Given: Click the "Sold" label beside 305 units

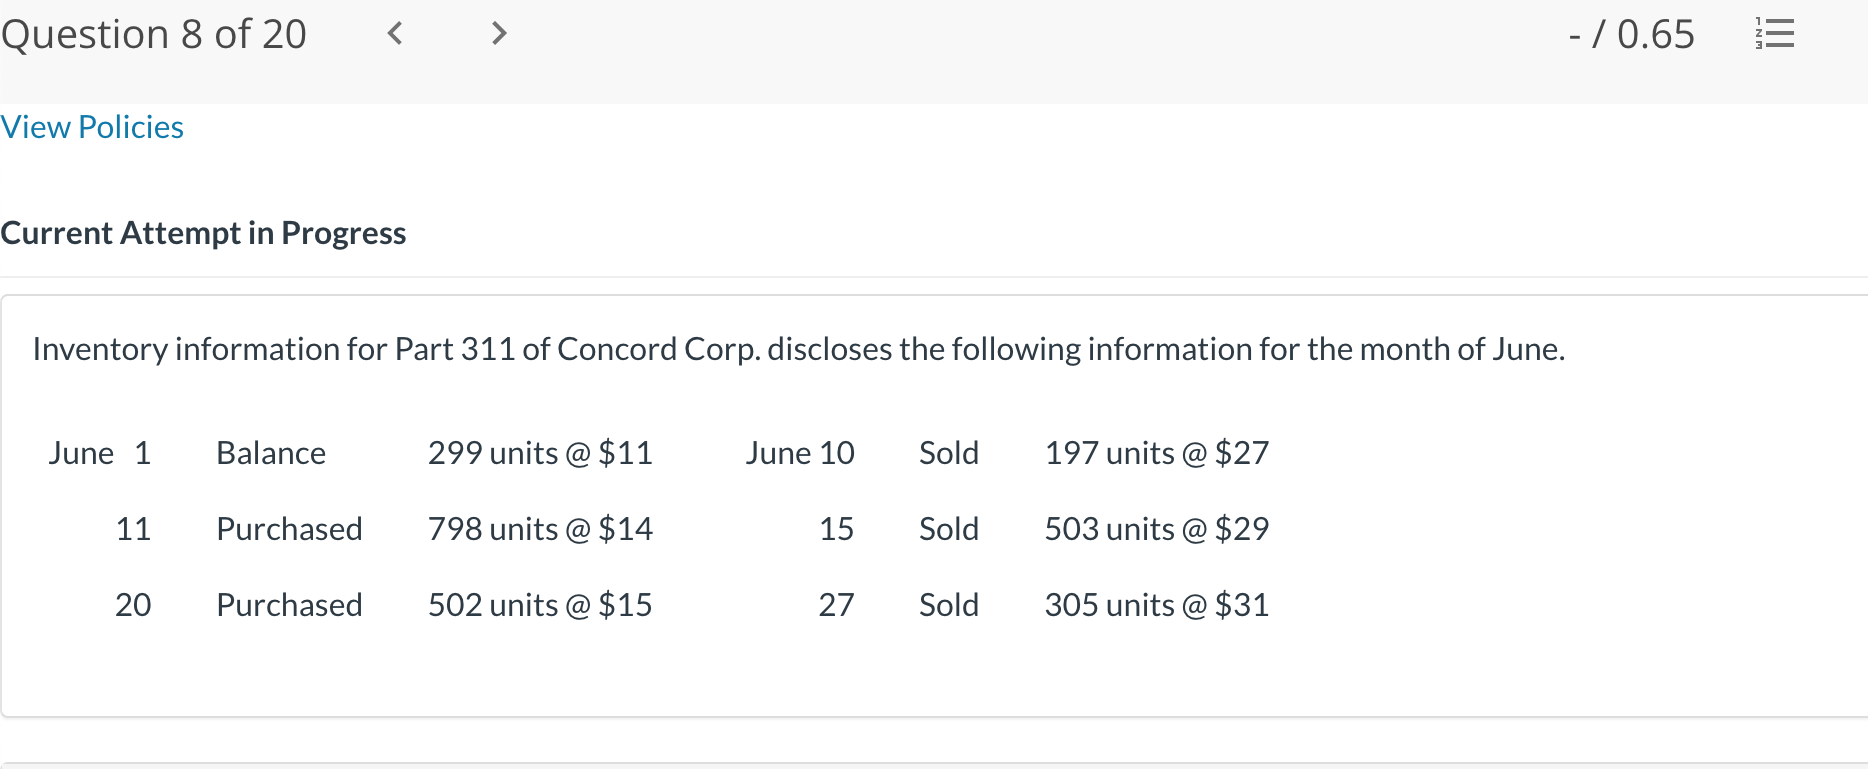Looking at the screenshot, I should pyautogui.click(x=948, y=605).
